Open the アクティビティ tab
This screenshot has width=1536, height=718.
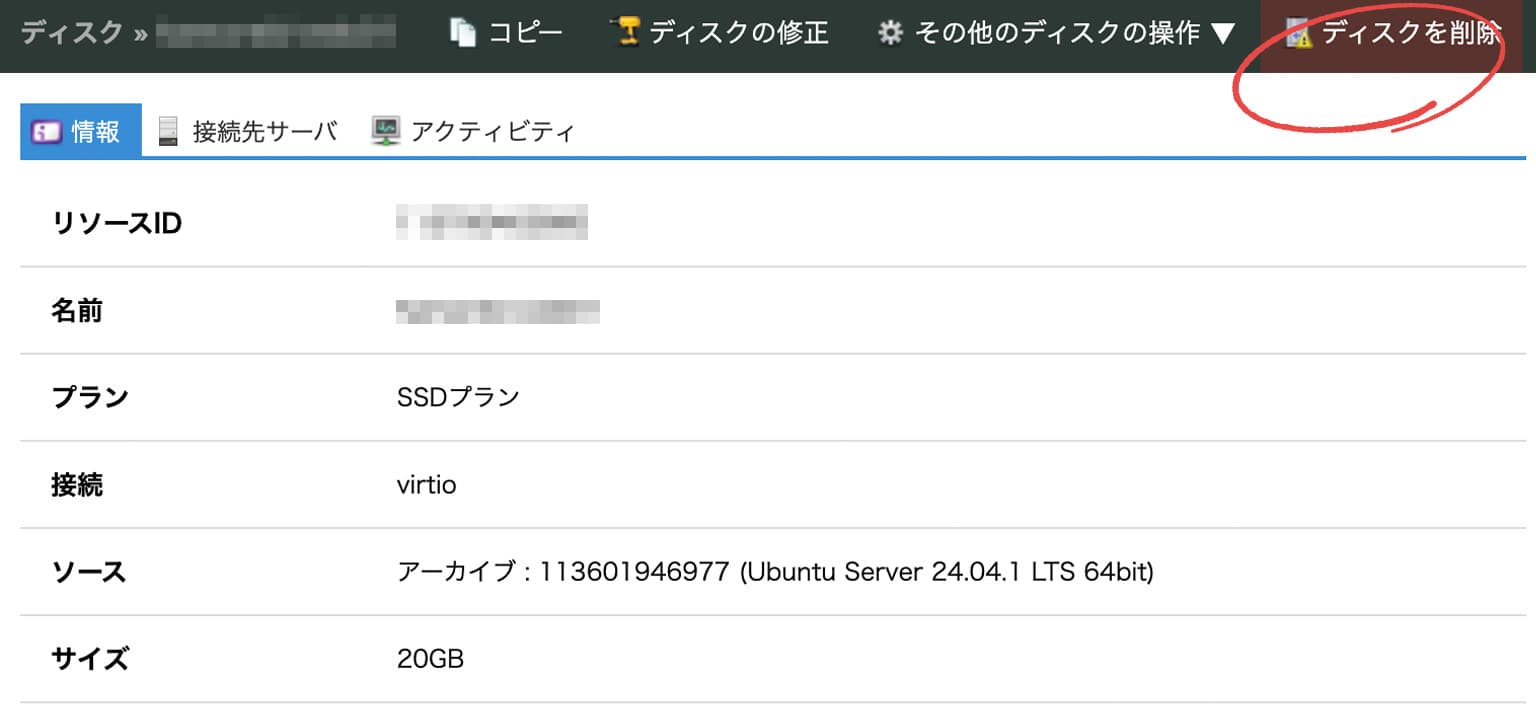(x=473, y=131)
